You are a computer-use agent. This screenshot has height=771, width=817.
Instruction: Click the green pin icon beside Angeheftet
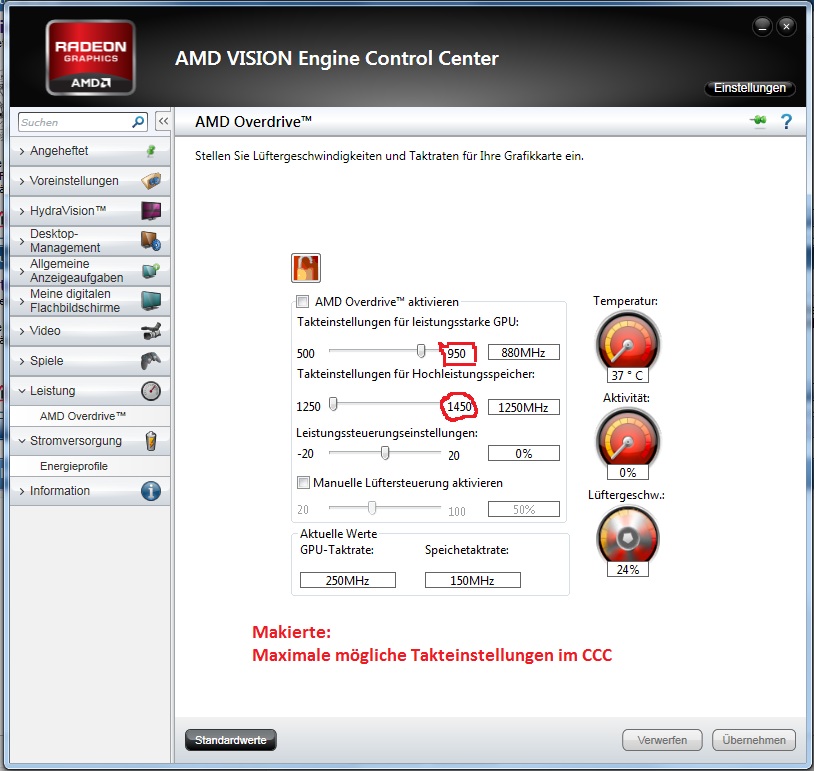tap(151, 151)
